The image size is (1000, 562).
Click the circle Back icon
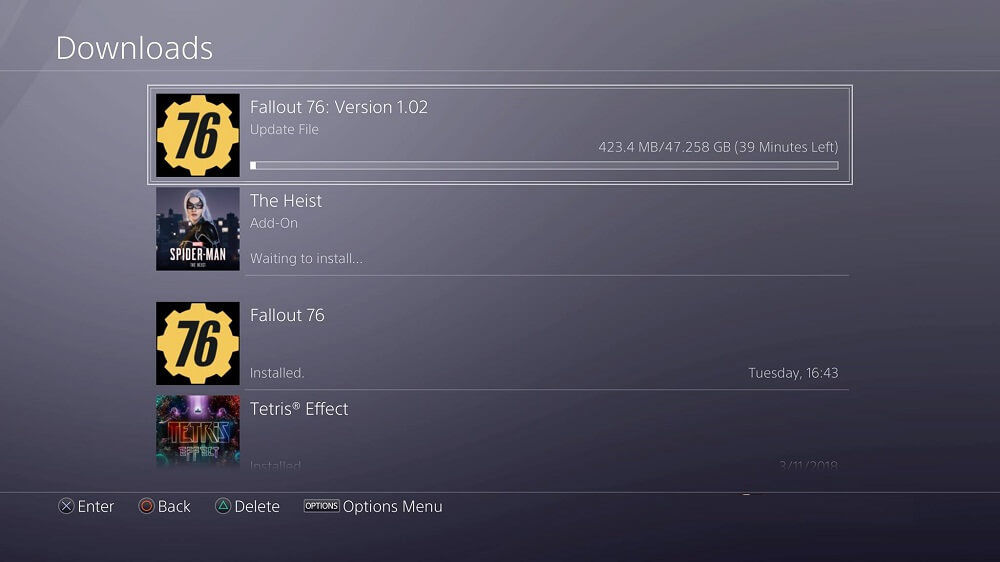click(x=147, y=507)
